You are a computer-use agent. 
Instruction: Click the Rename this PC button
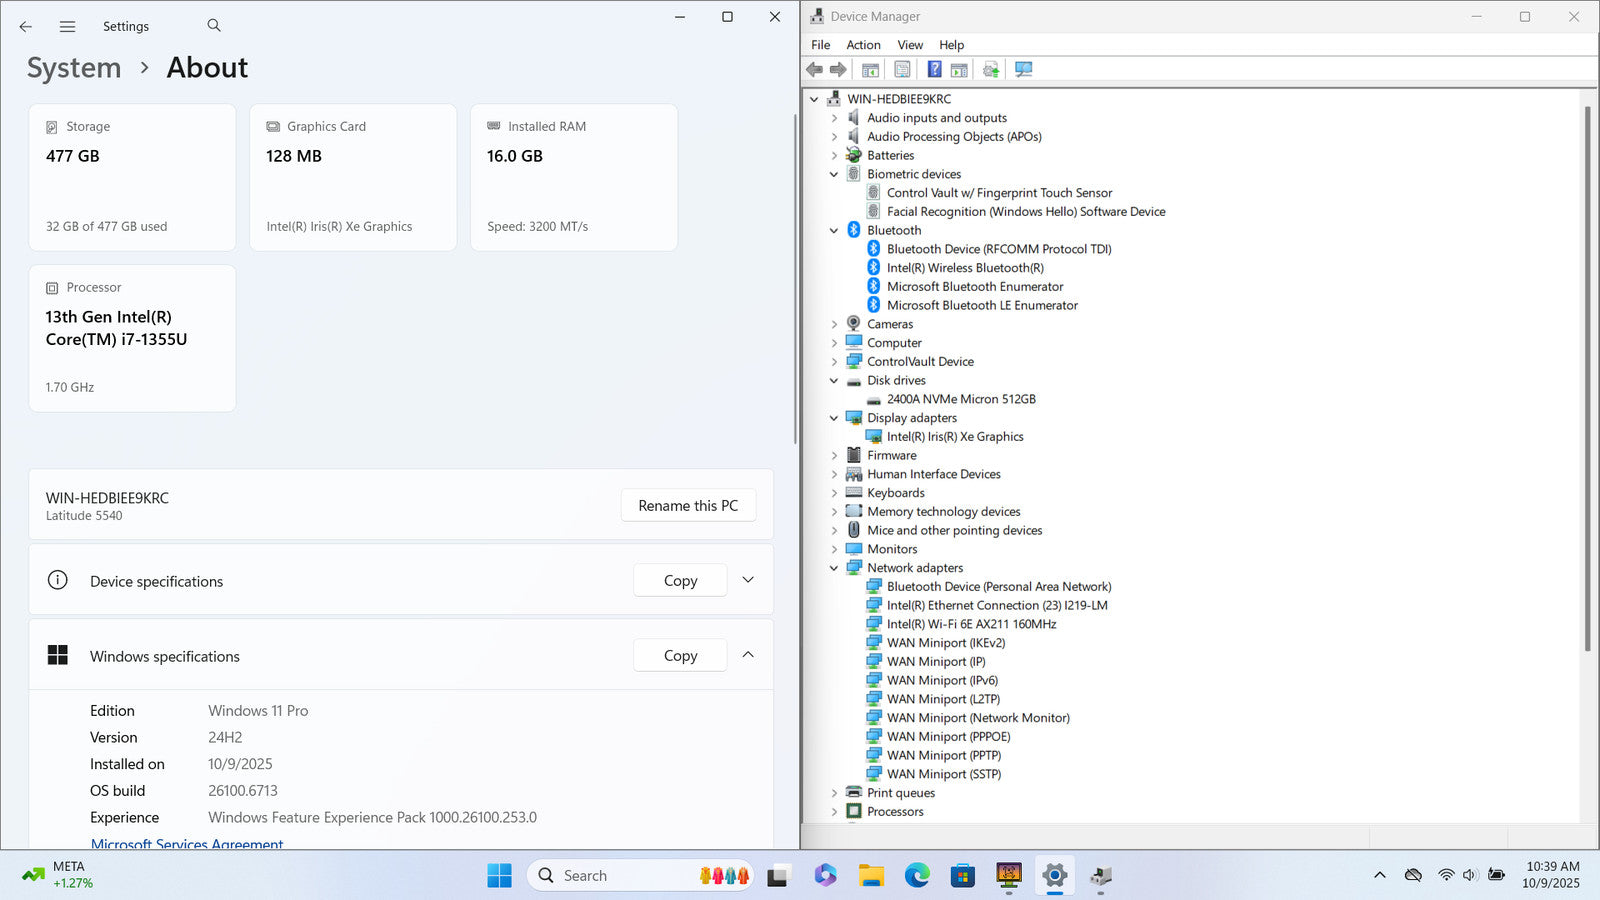point(688,506)
